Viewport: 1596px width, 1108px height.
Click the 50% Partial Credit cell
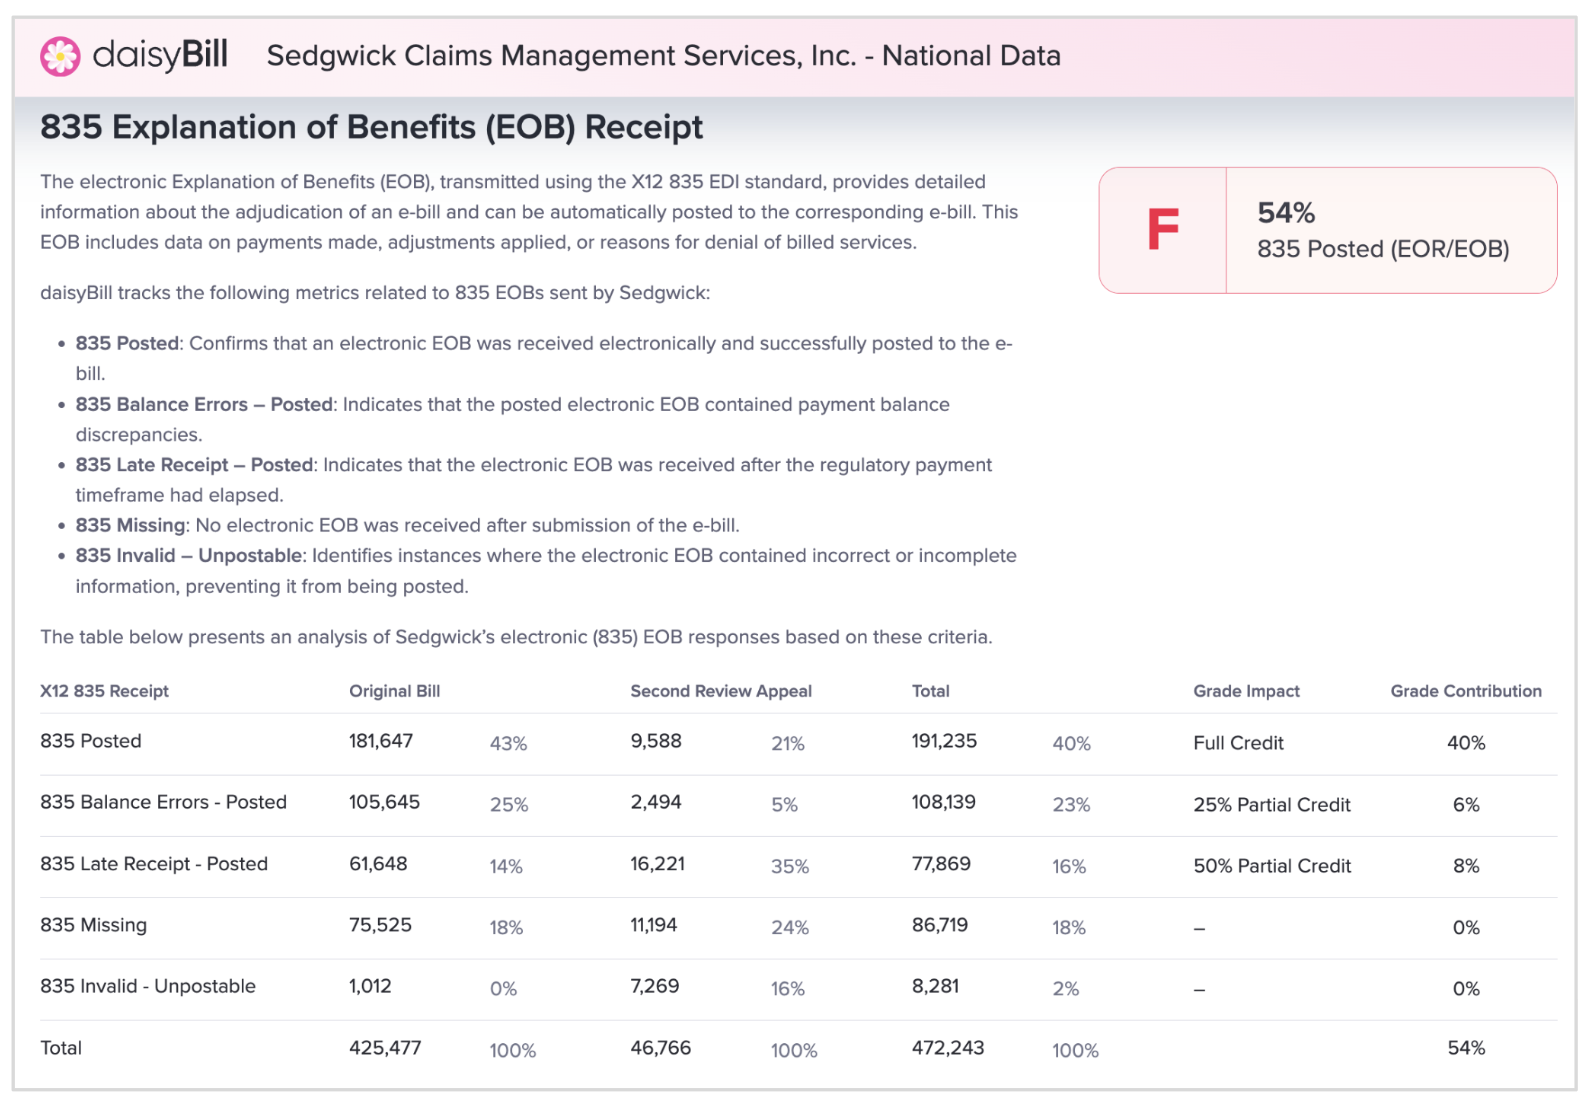[x=1271, y=866]
